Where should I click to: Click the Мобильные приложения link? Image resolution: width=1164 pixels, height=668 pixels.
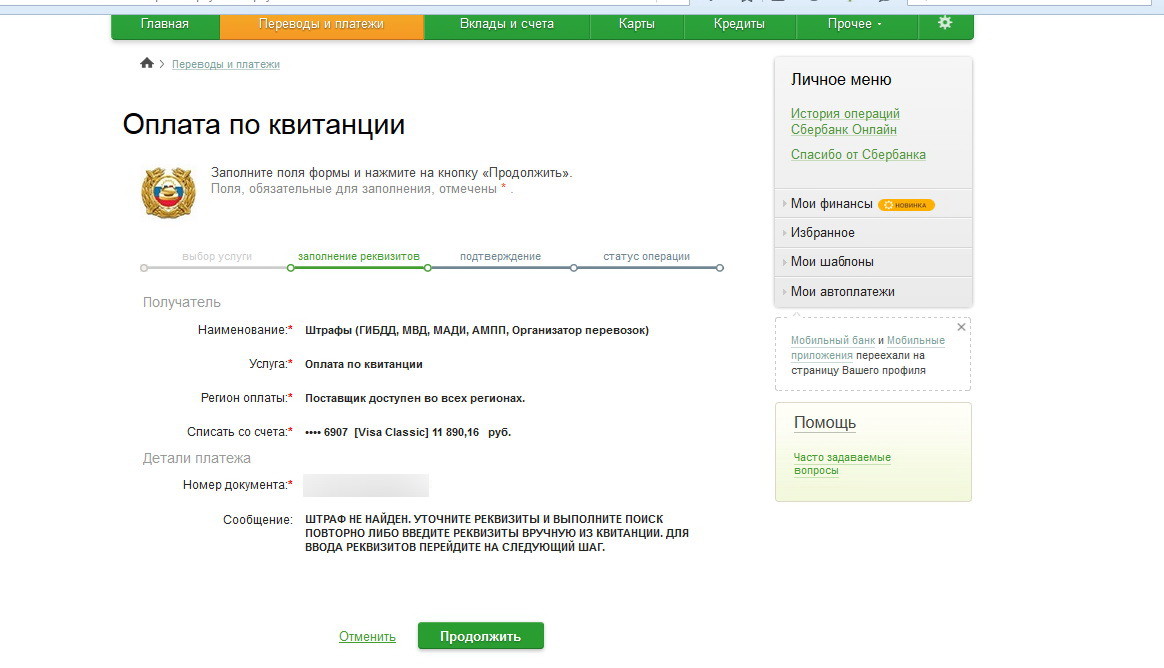[868, 347]
